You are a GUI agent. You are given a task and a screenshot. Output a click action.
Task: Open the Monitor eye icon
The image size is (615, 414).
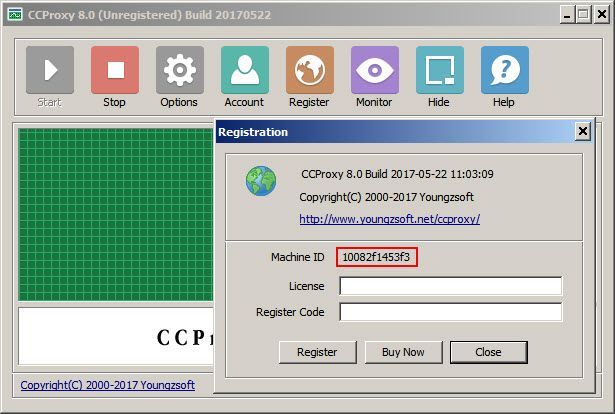(x=375, y=70)
